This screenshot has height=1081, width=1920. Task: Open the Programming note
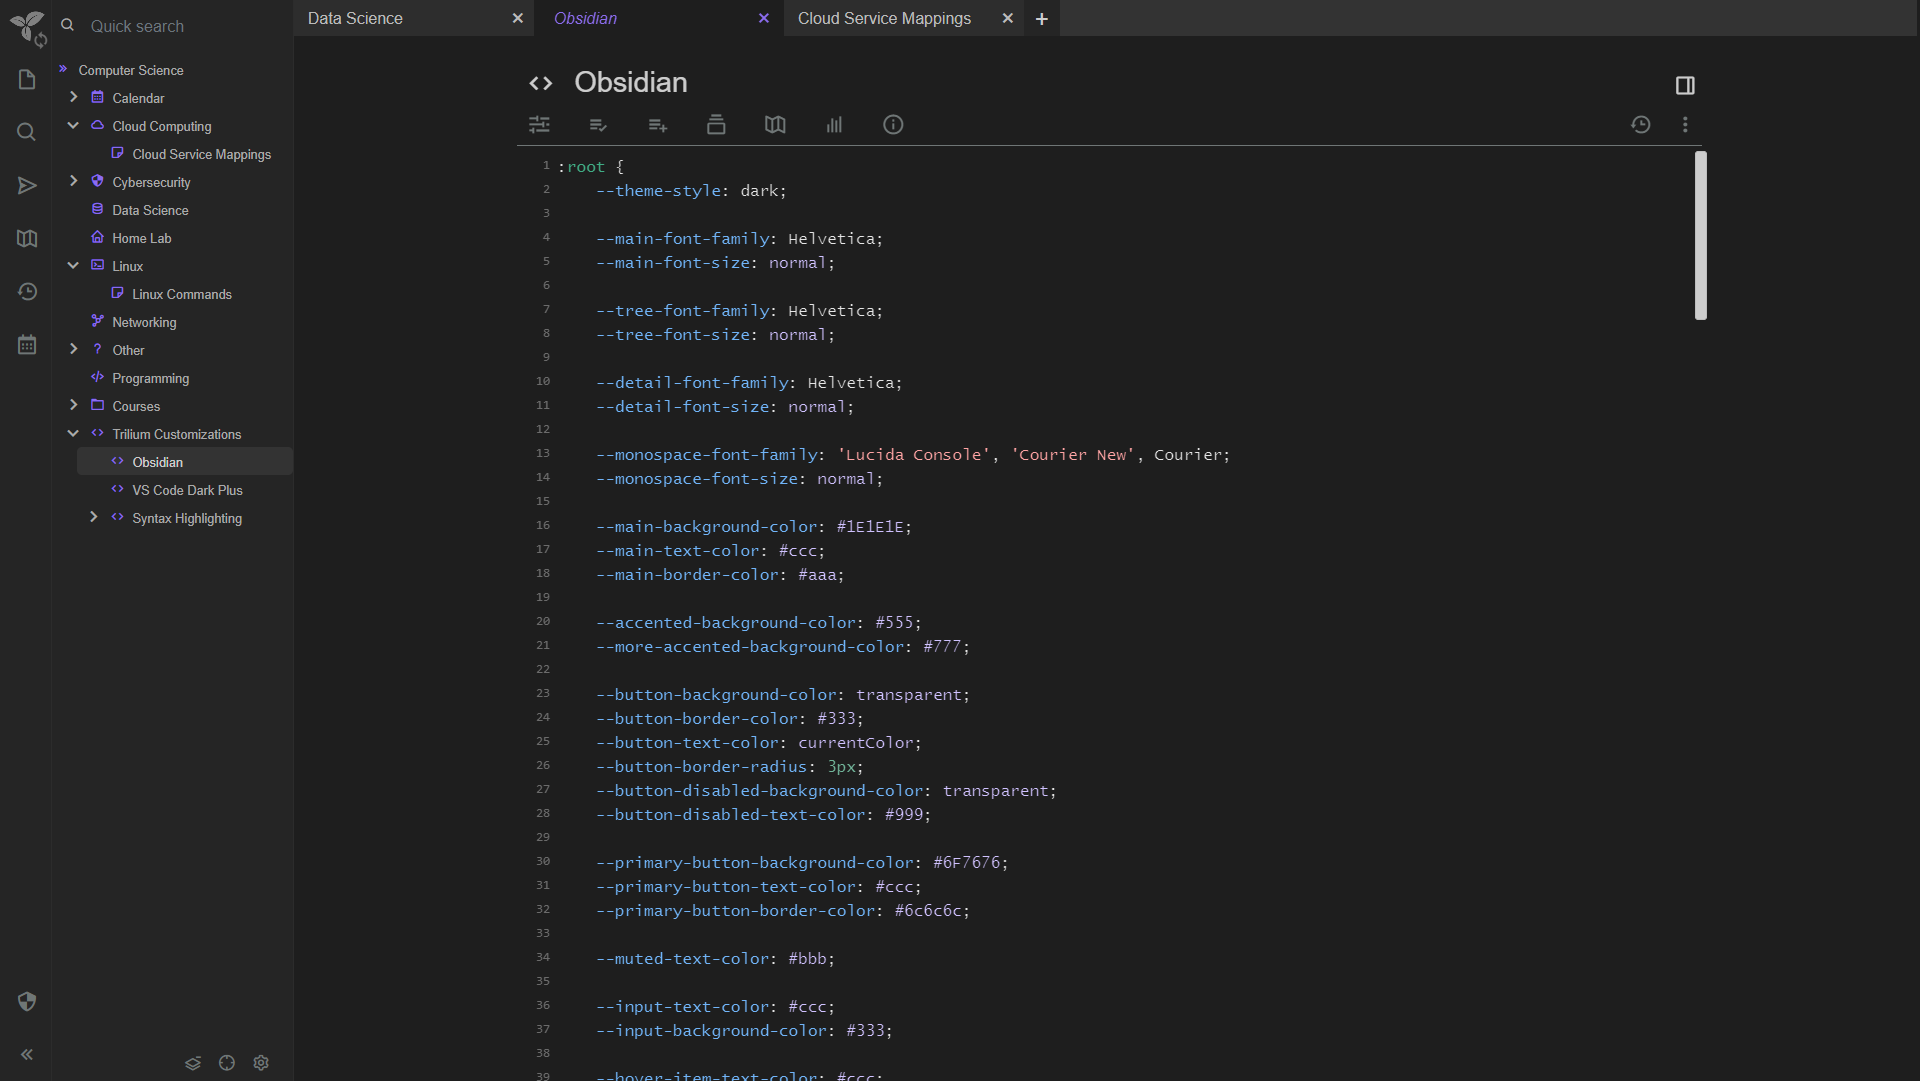point(150,378)
